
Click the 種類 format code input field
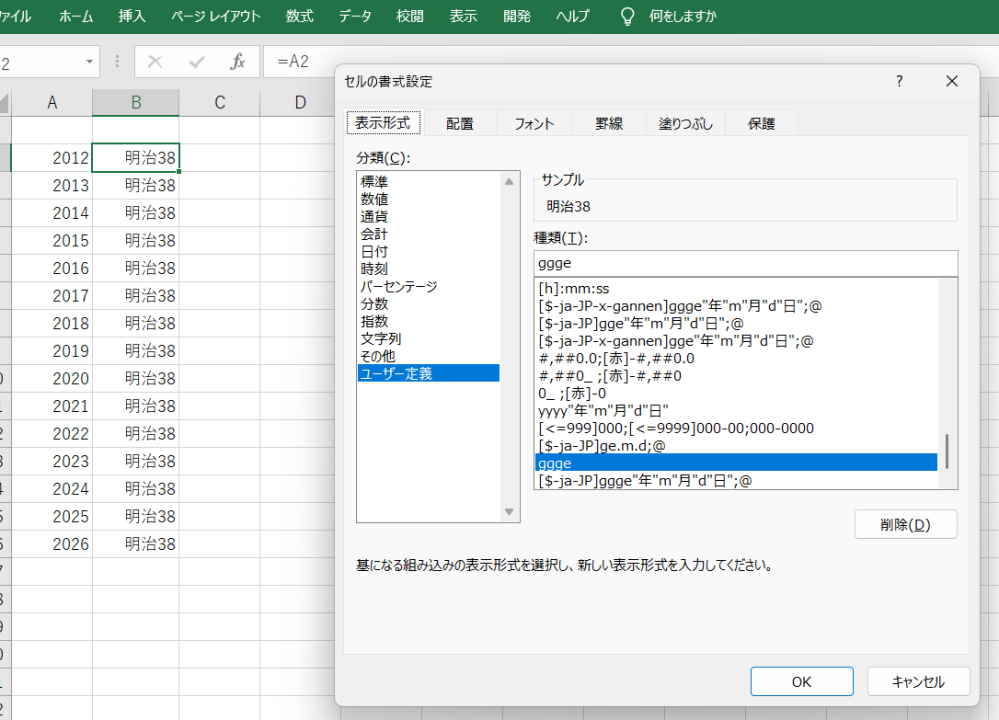click(x=745, y=263)
